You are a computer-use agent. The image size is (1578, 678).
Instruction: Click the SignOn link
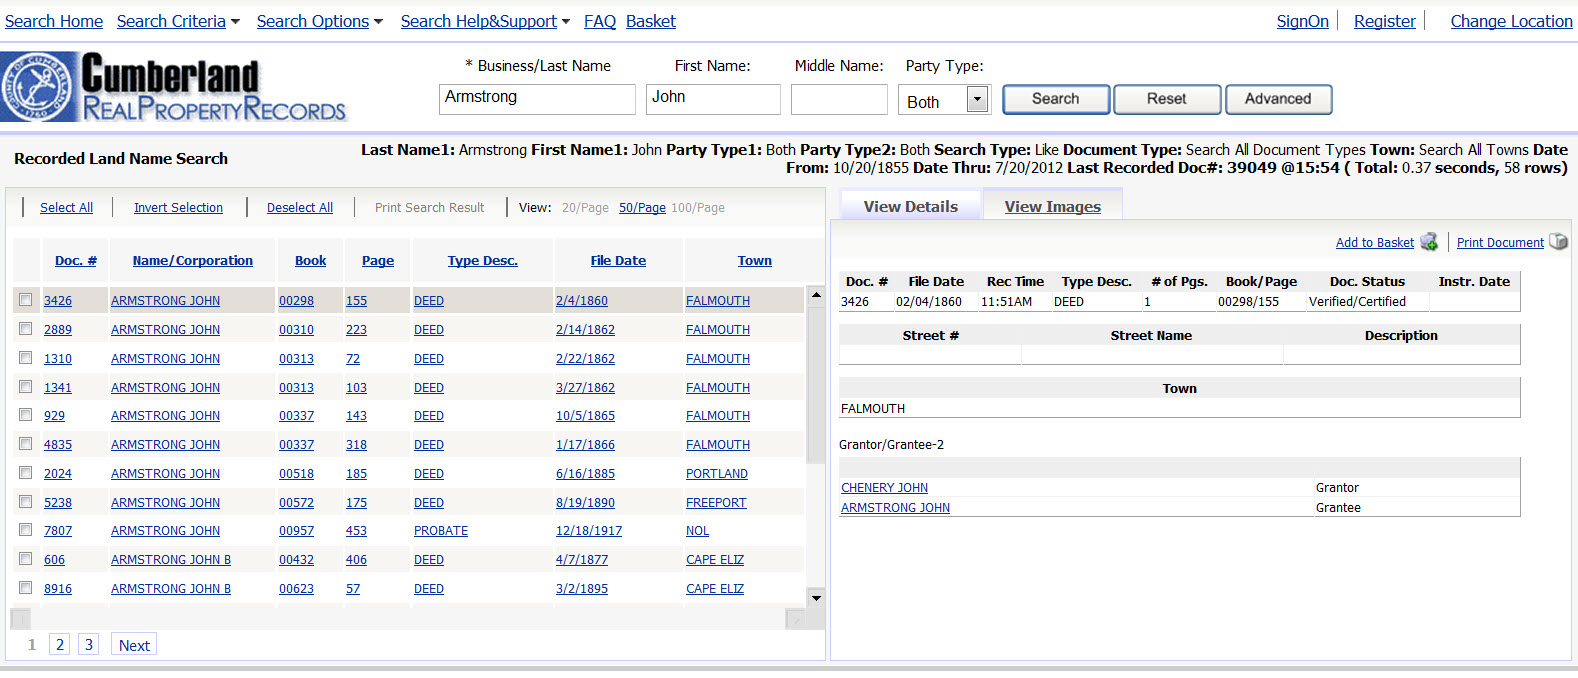tap(1303, 21)
